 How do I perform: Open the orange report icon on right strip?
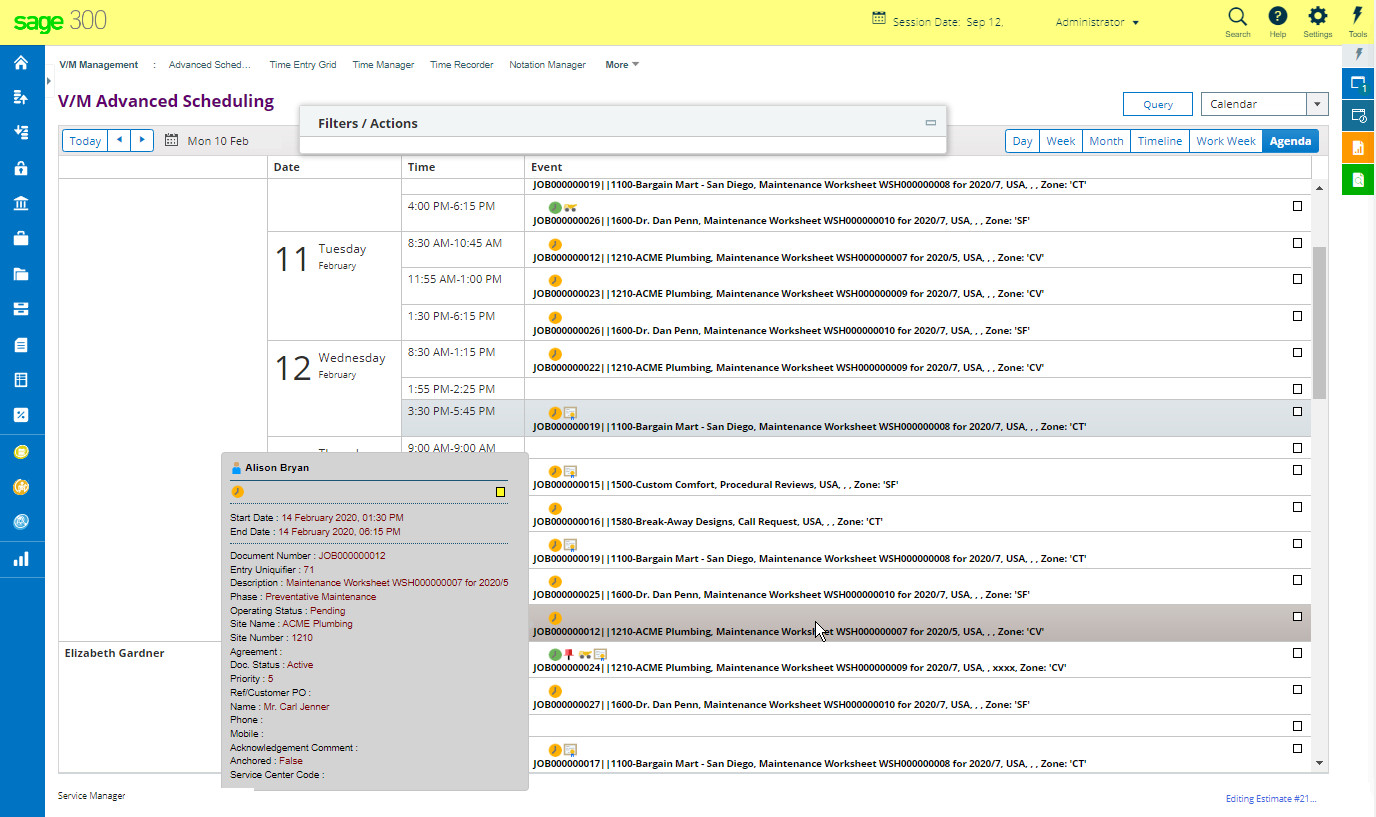(1358, 147)
